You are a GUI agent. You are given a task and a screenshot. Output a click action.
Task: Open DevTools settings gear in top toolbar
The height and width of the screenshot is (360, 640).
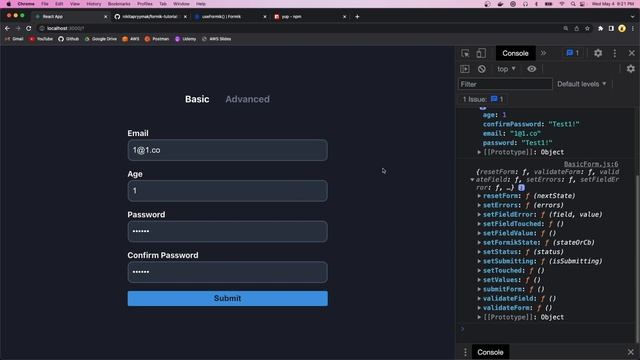(x=598, y=53)
